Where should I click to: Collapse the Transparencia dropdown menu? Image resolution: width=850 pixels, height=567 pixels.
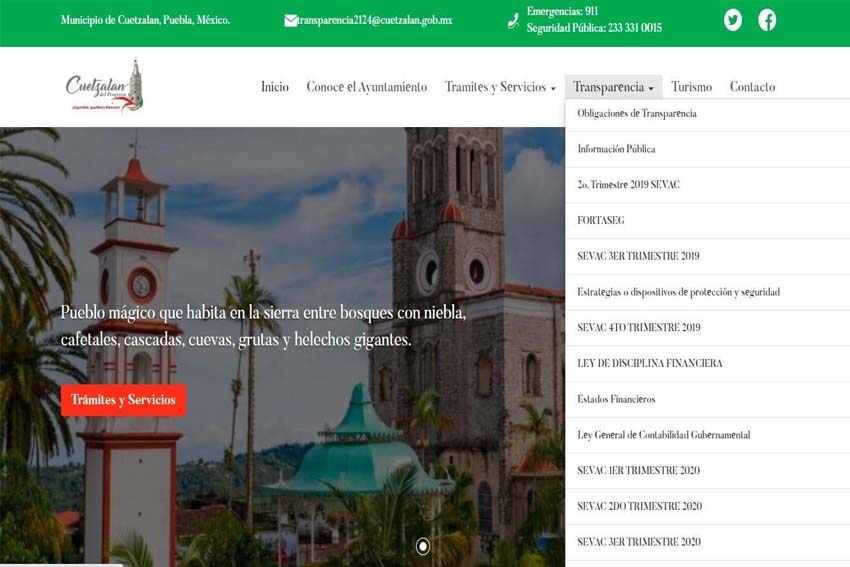pos(613,87)
